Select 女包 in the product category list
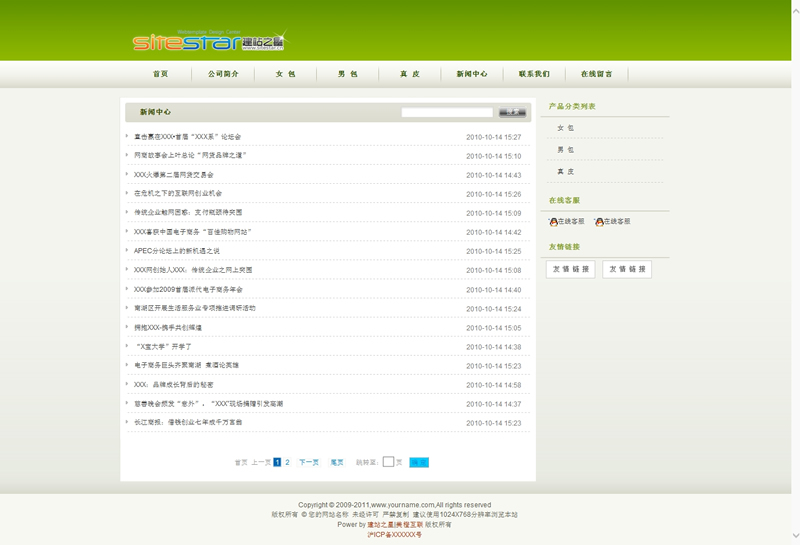This screenshot has height=545, width=800. (x=565, y=128)
